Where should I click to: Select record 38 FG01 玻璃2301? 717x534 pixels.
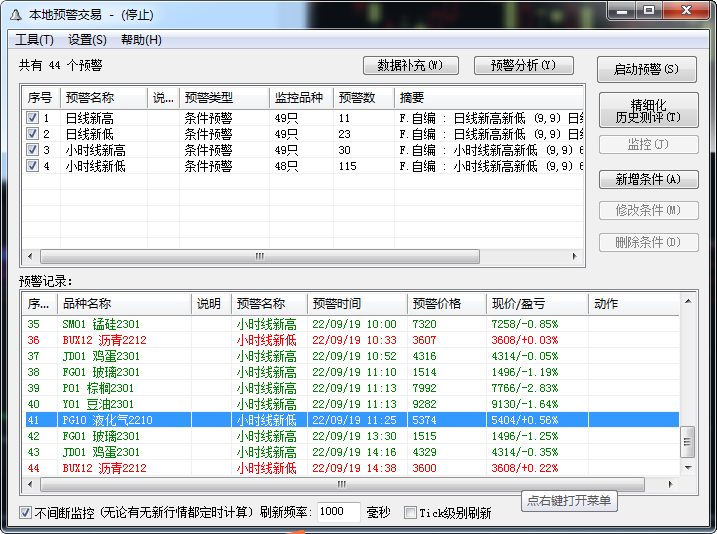(352, 372)
